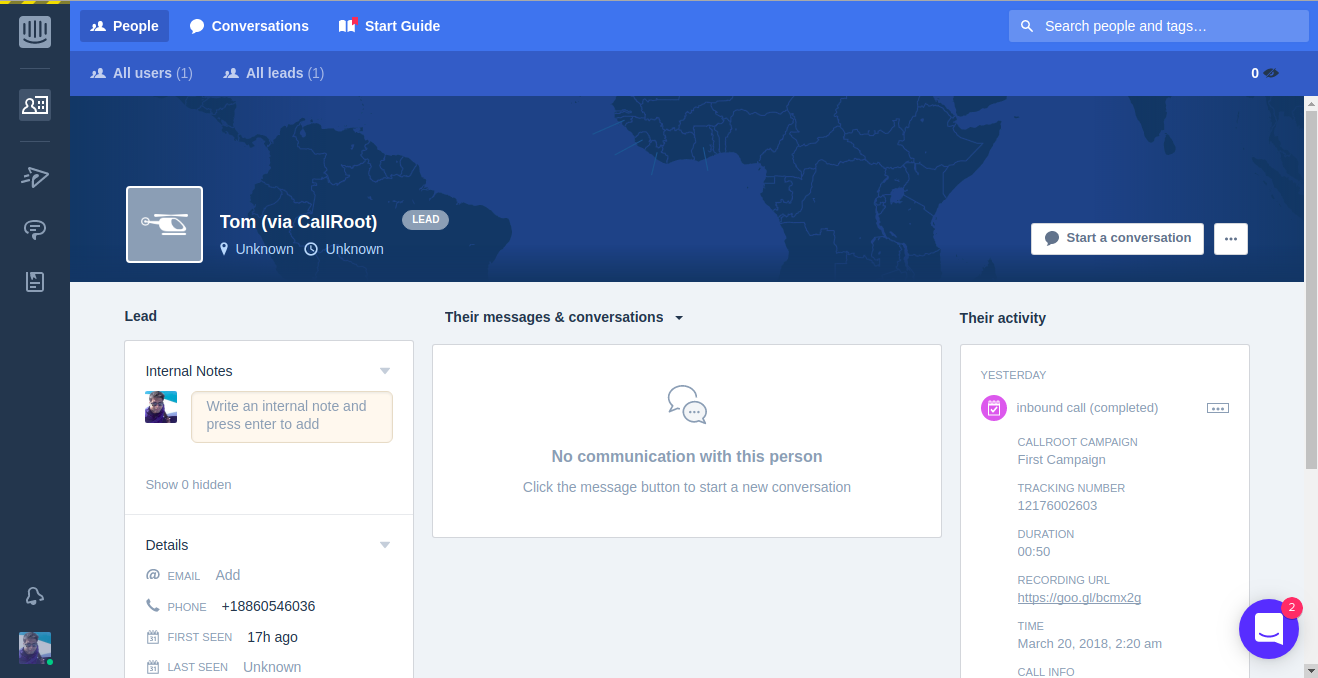Viewport: 1318px width, 678px height.
Task: Click the duration value 00:50
Action: click(1034, 552)
